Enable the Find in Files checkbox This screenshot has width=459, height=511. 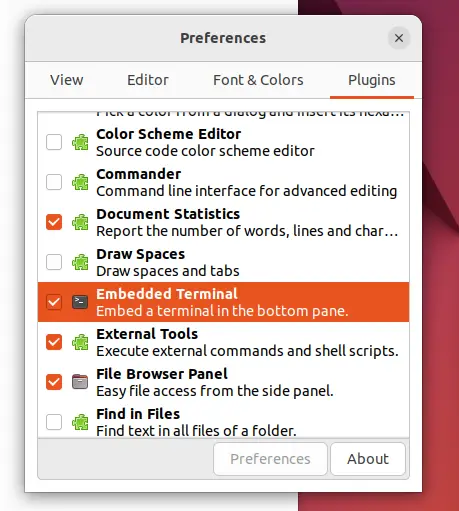tap(54, 422)
